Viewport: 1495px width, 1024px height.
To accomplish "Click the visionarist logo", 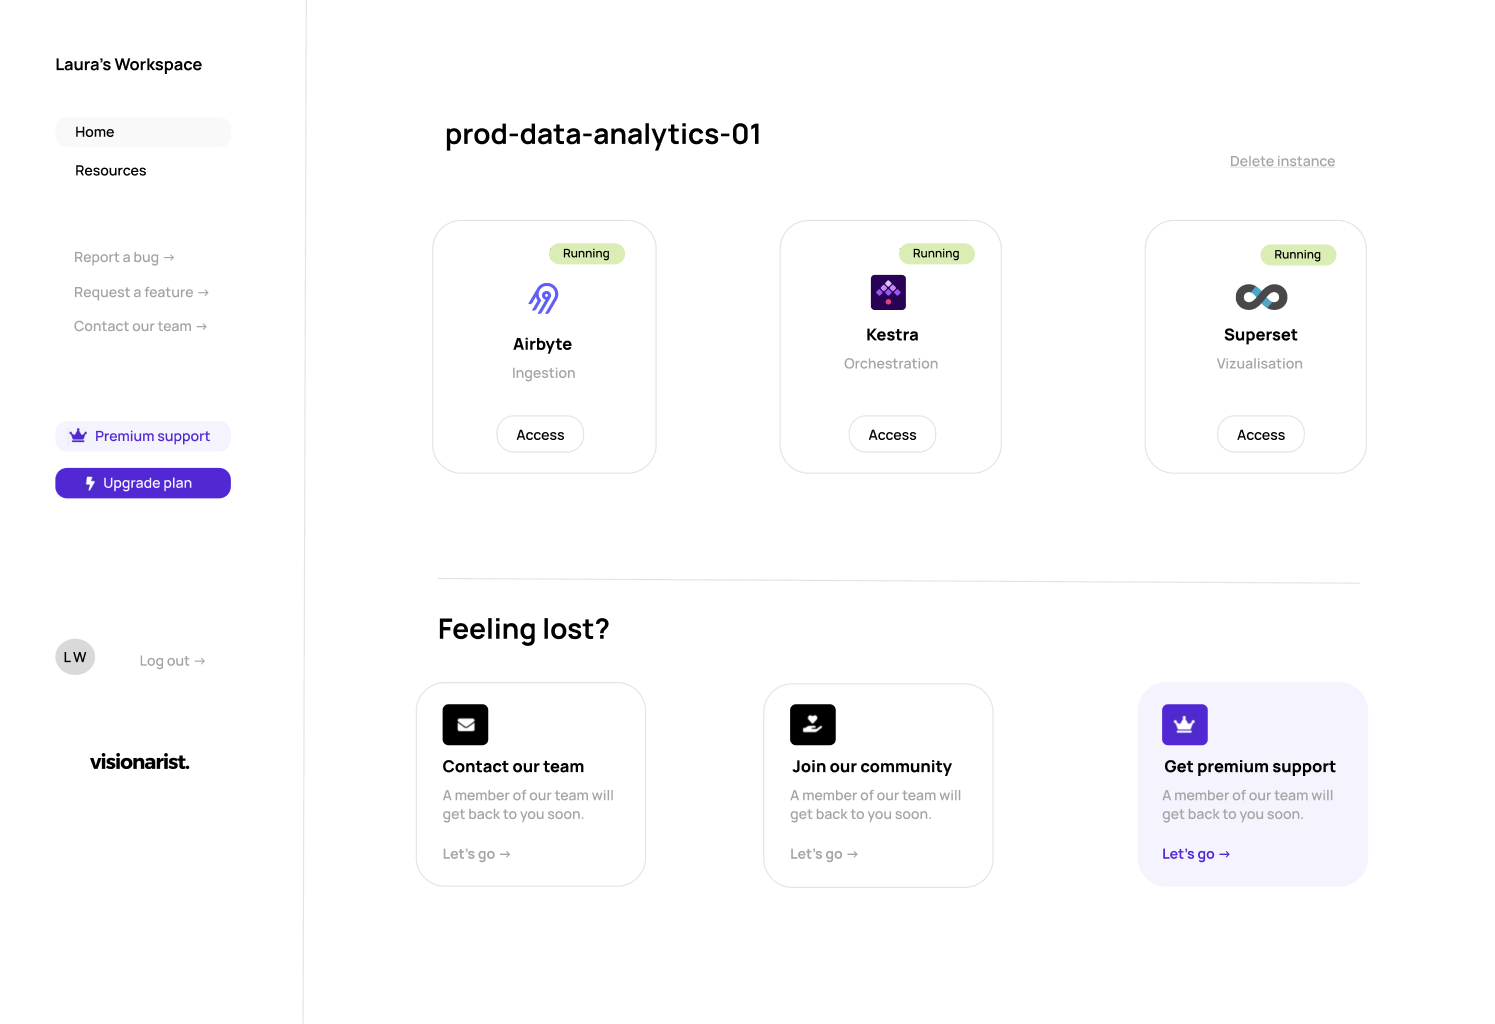I will 140,762.
